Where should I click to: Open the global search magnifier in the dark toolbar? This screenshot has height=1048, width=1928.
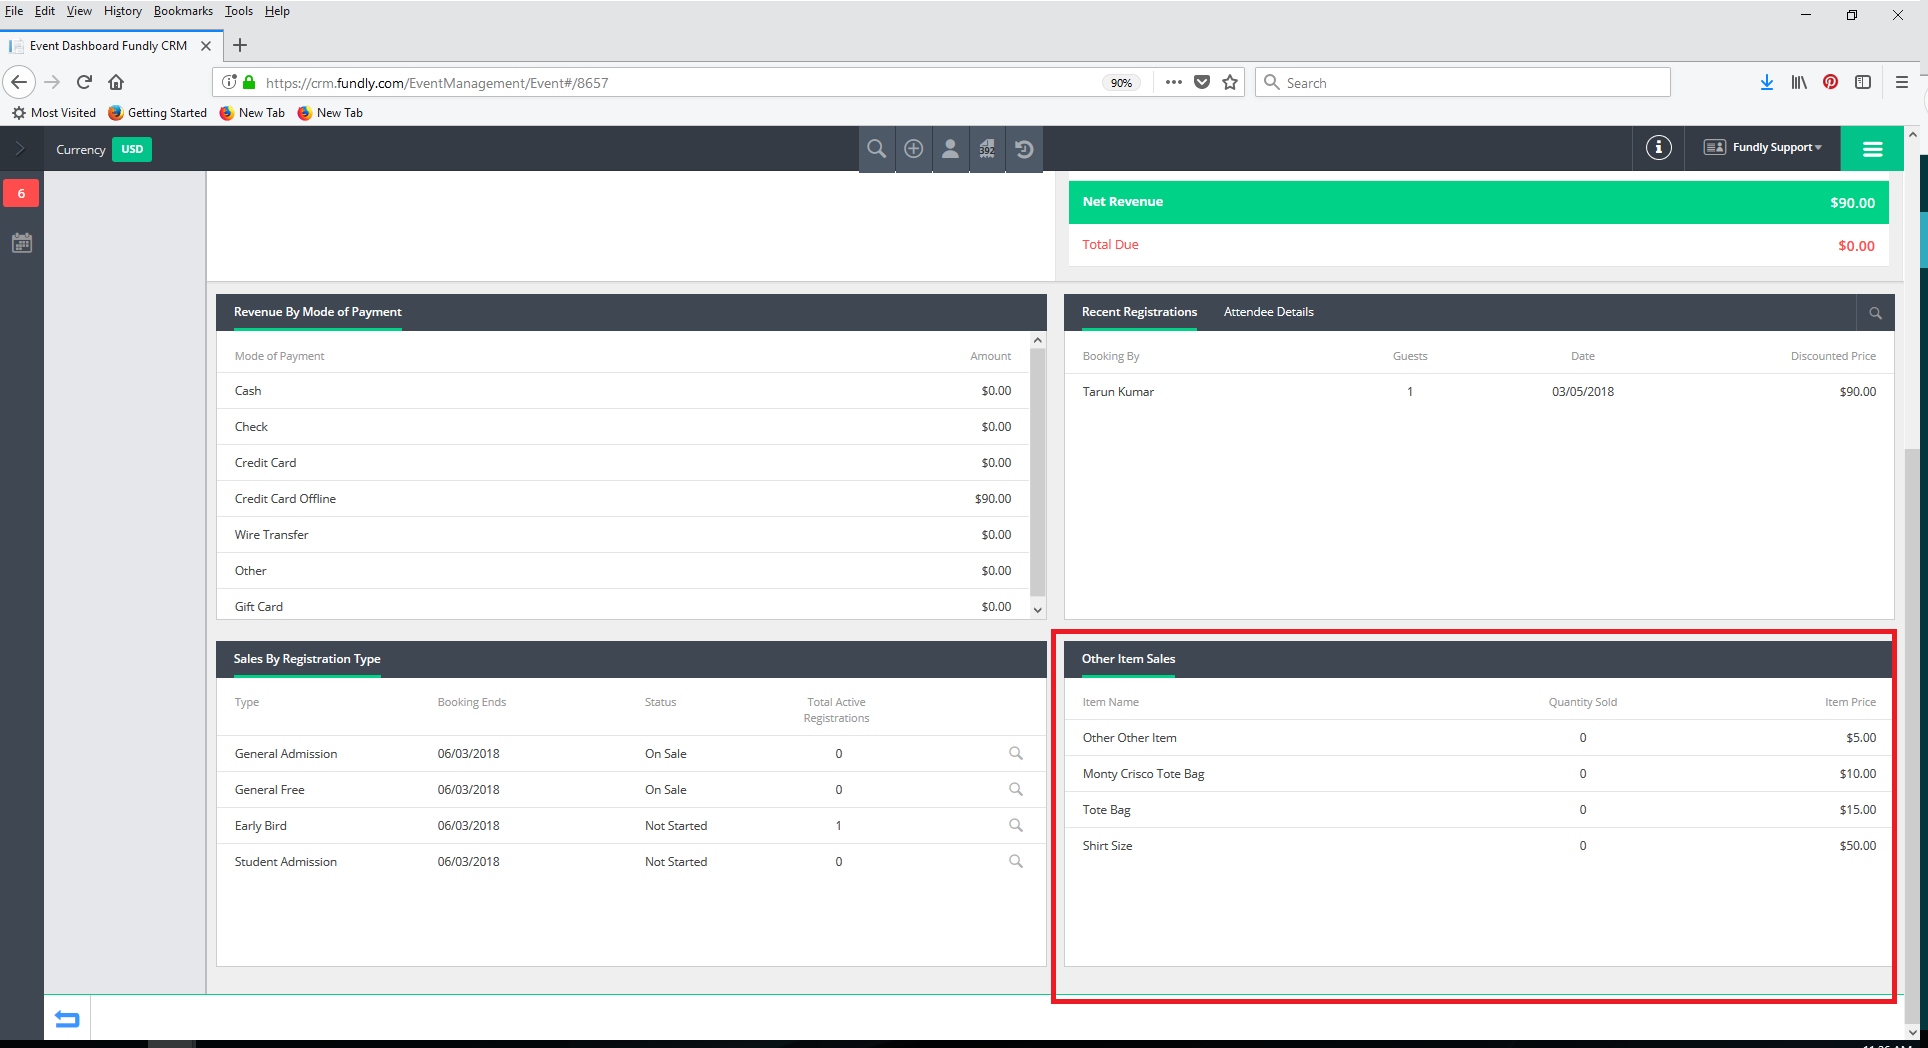point(876,148)
